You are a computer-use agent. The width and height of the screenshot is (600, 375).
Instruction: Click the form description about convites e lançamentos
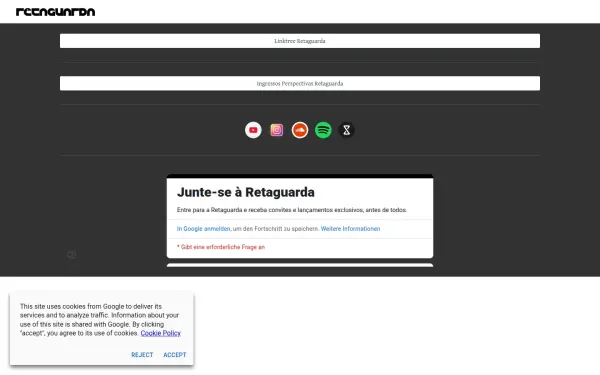(292, 210)
